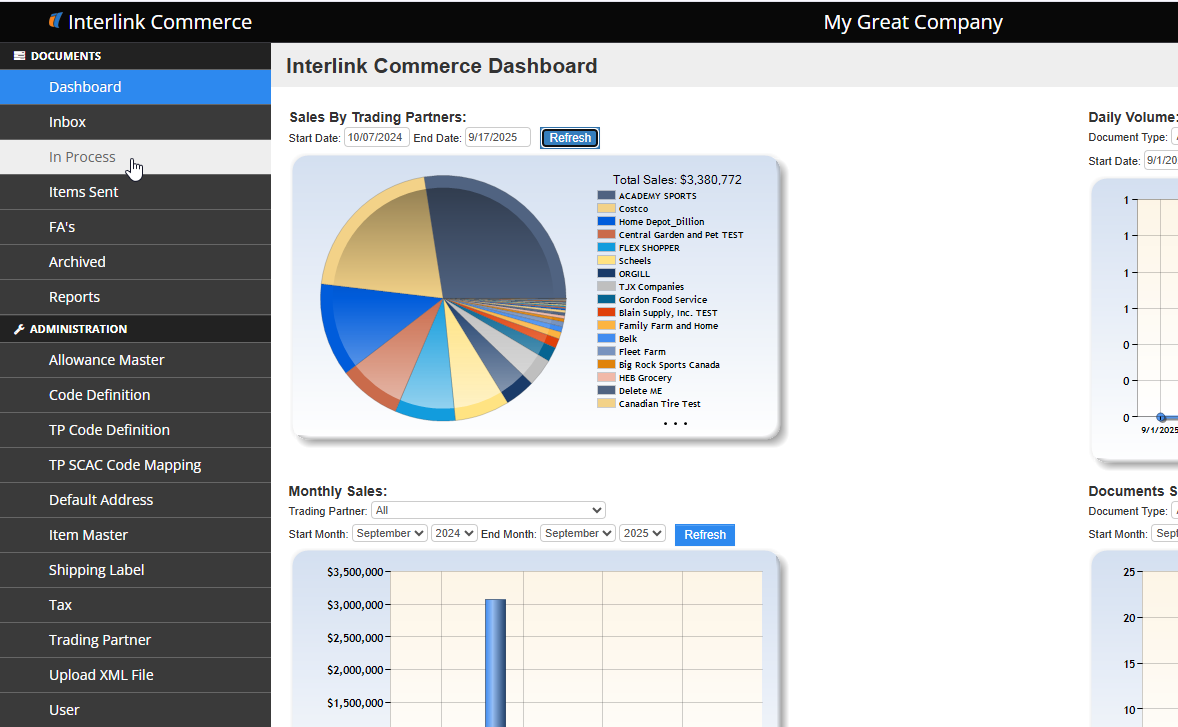This screenshot has width=1178, height=727.
Task: Open Shipping Label settings
Action: (x=135, y=570)
